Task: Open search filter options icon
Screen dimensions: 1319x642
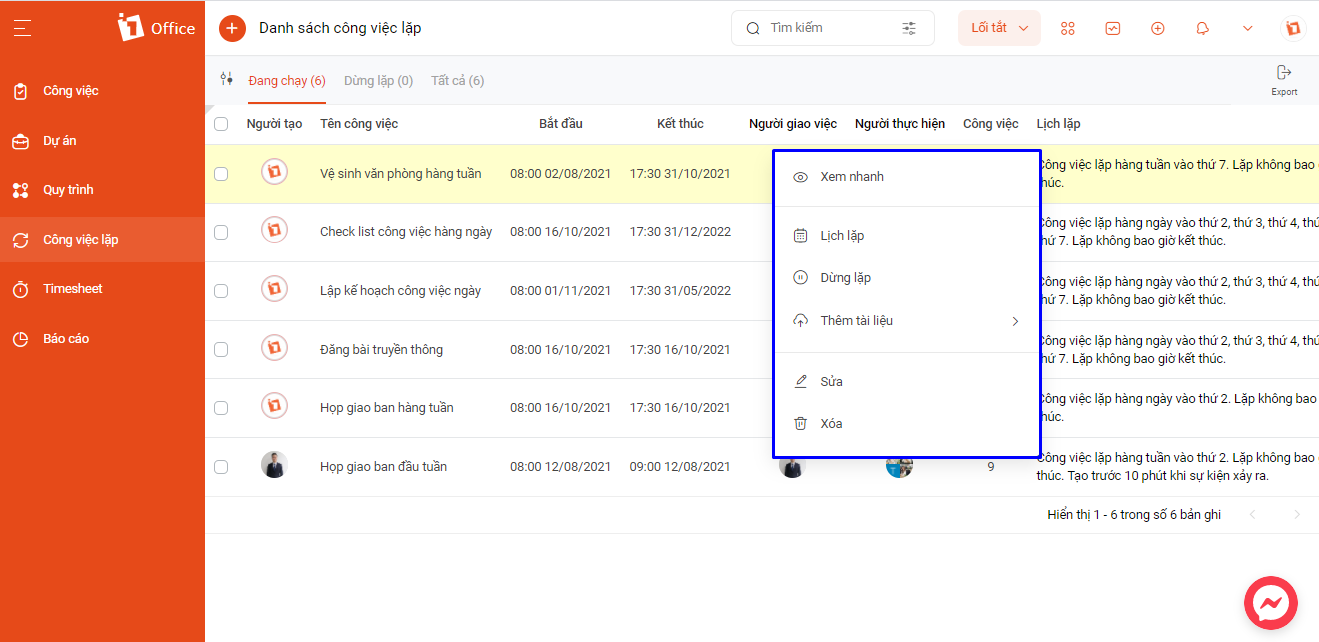Action: [909, 28]
